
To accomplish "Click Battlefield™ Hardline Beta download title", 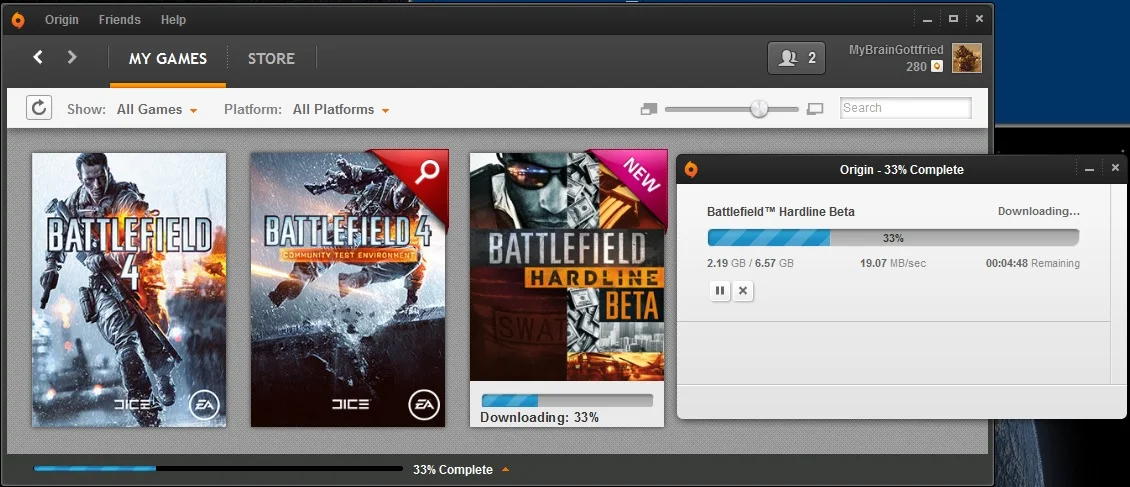I will click(780, 212).
